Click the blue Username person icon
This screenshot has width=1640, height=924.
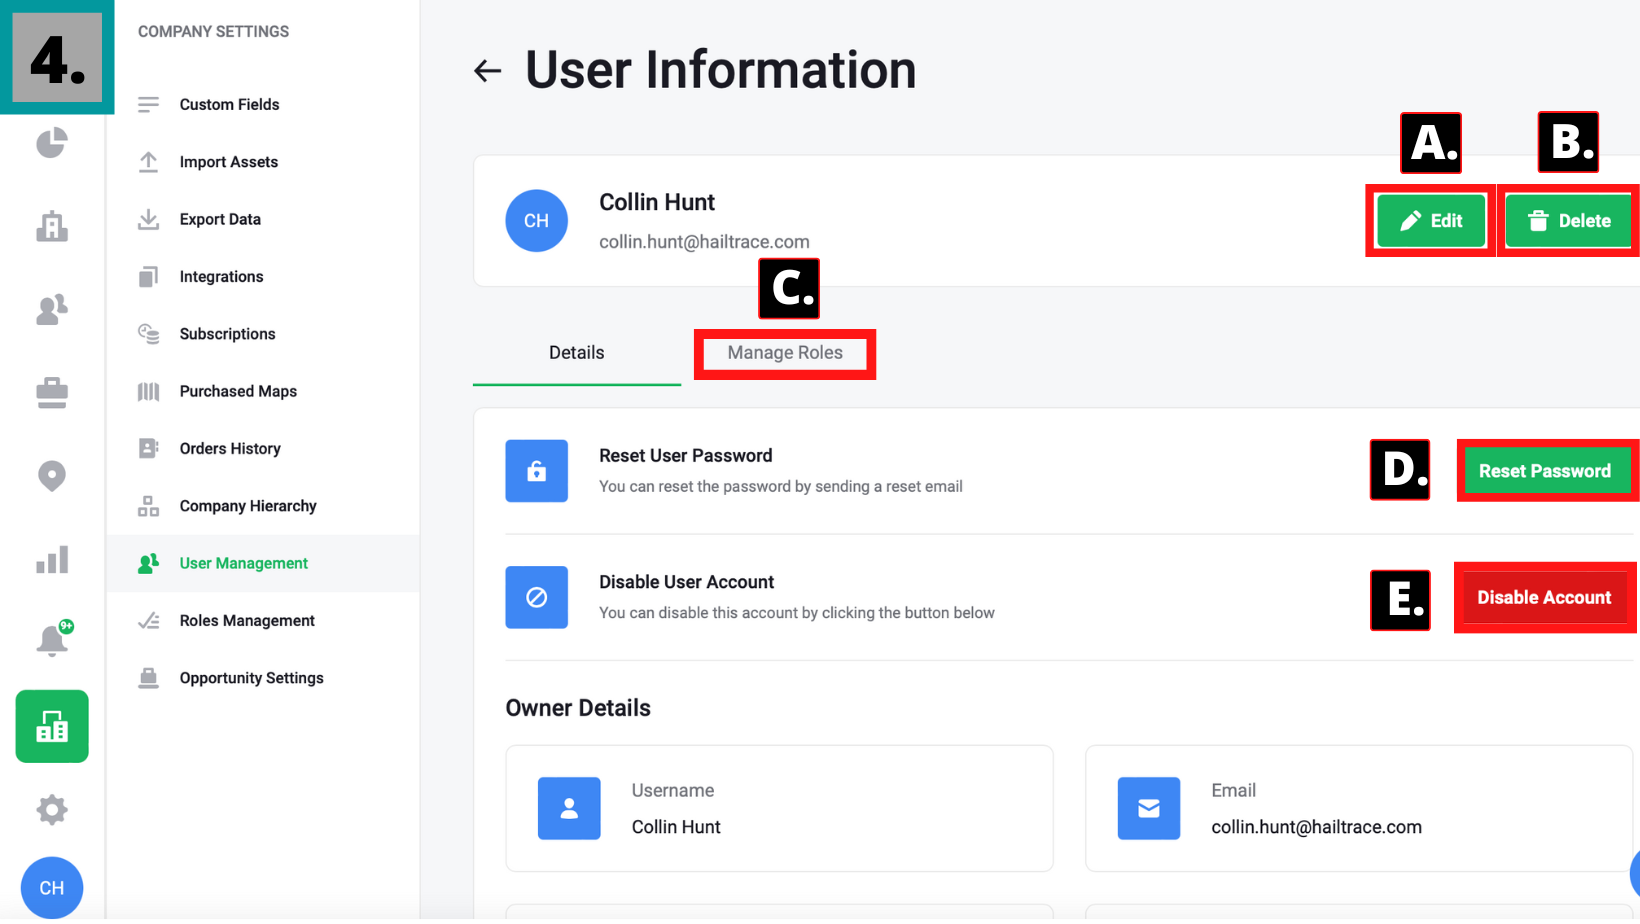pyautogui.click(x=569, y=808)
